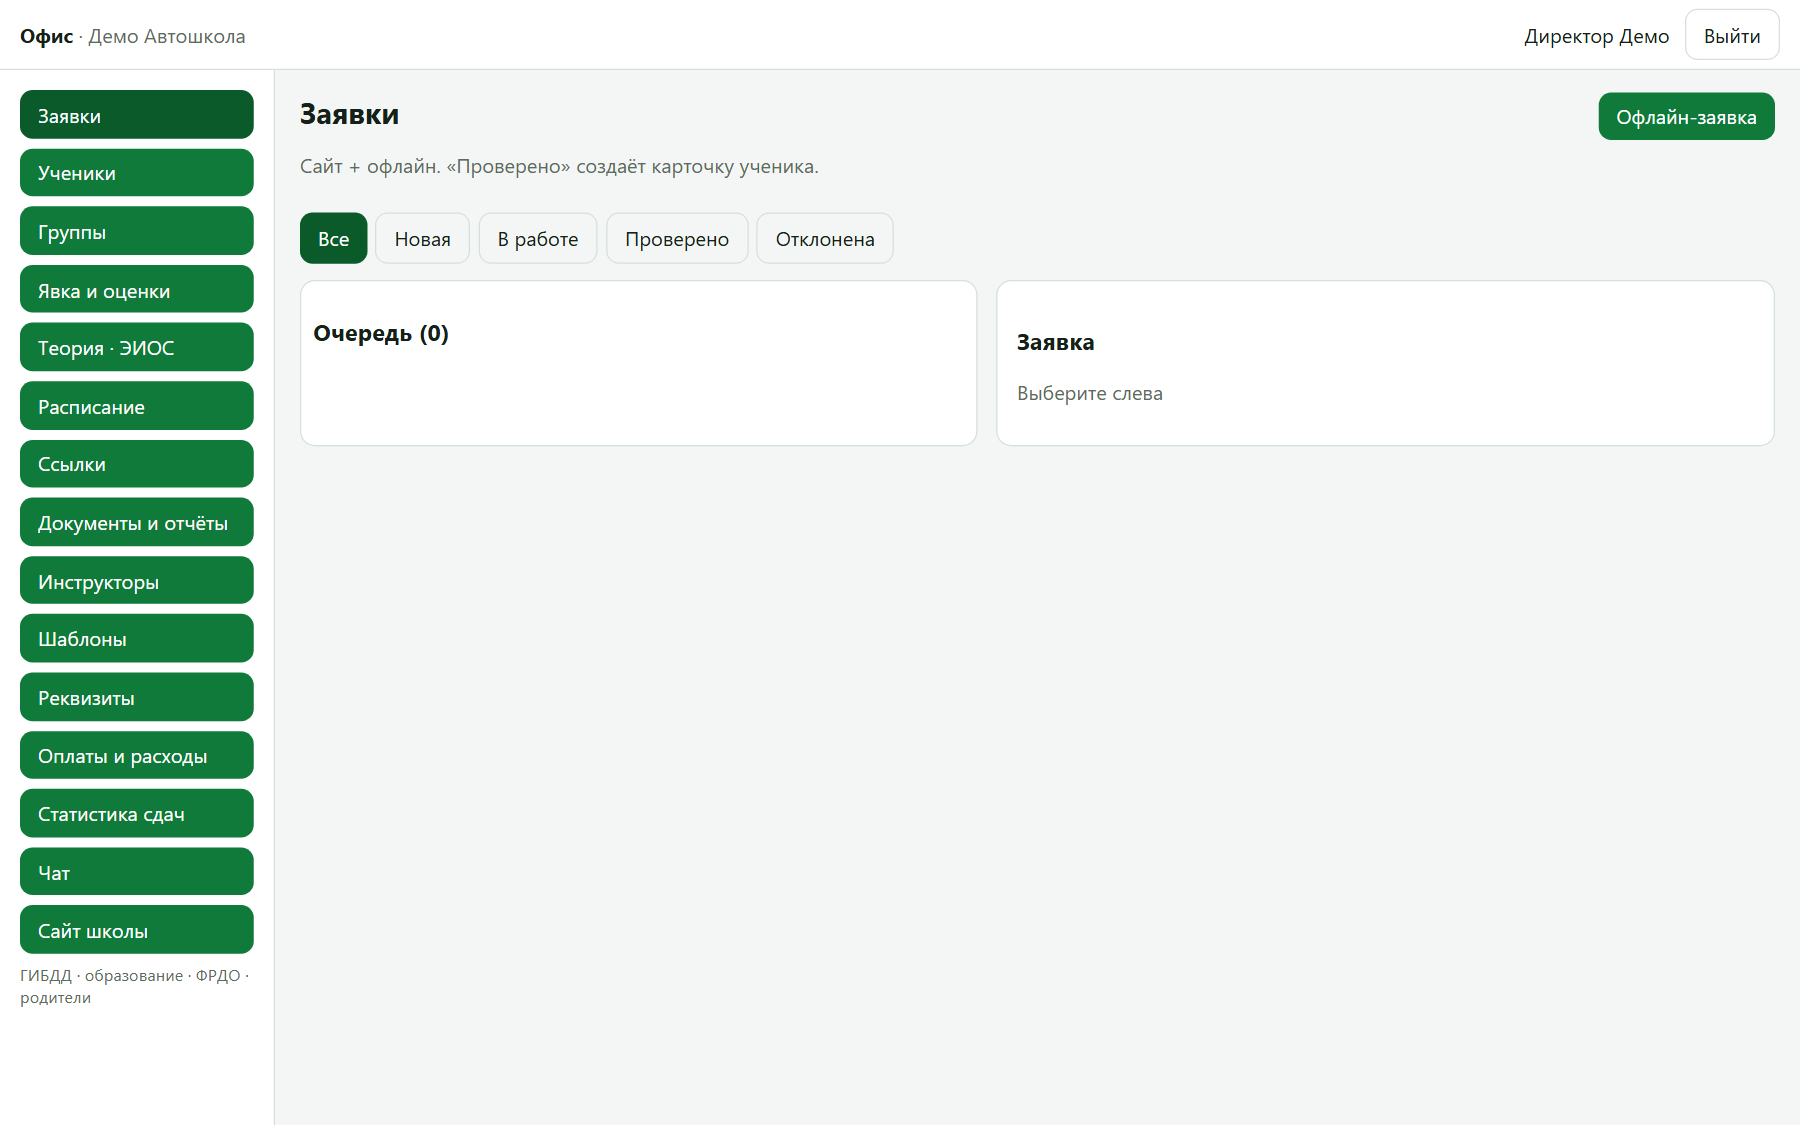This screenshot has height=1125, width=1800.
Task: Open Документы и отчёты
Action: pyautogui.click(x=137, y=522)
